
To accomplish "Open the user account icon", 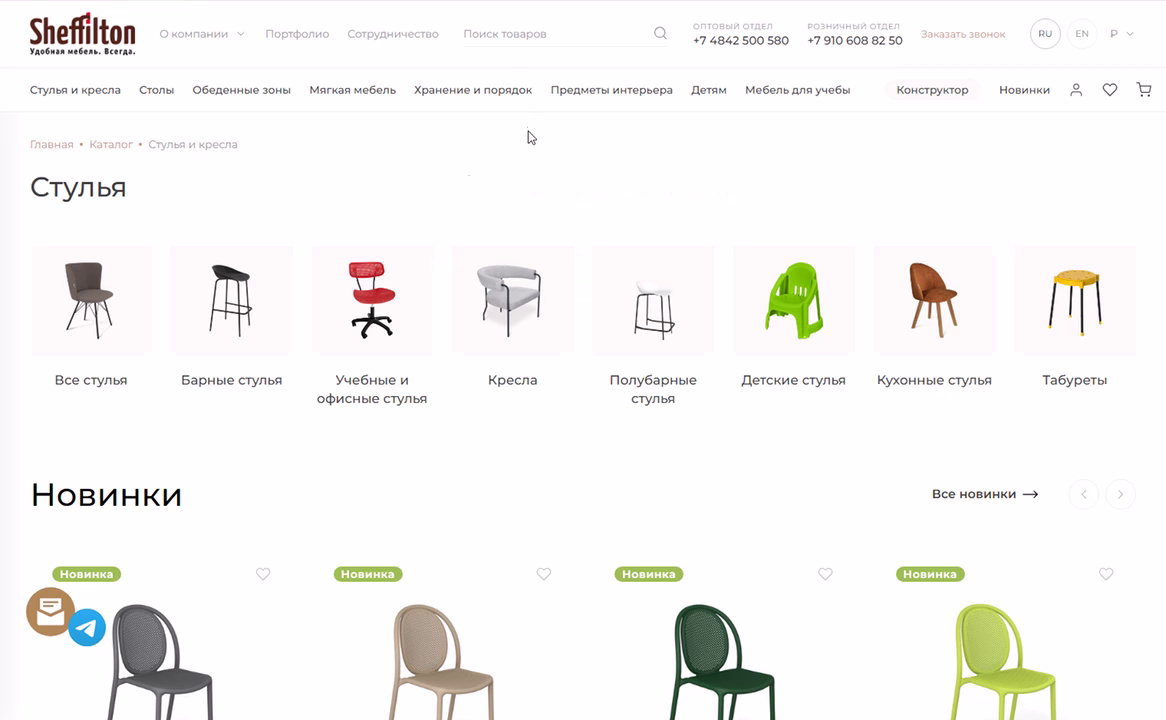I will [1075, 90].
